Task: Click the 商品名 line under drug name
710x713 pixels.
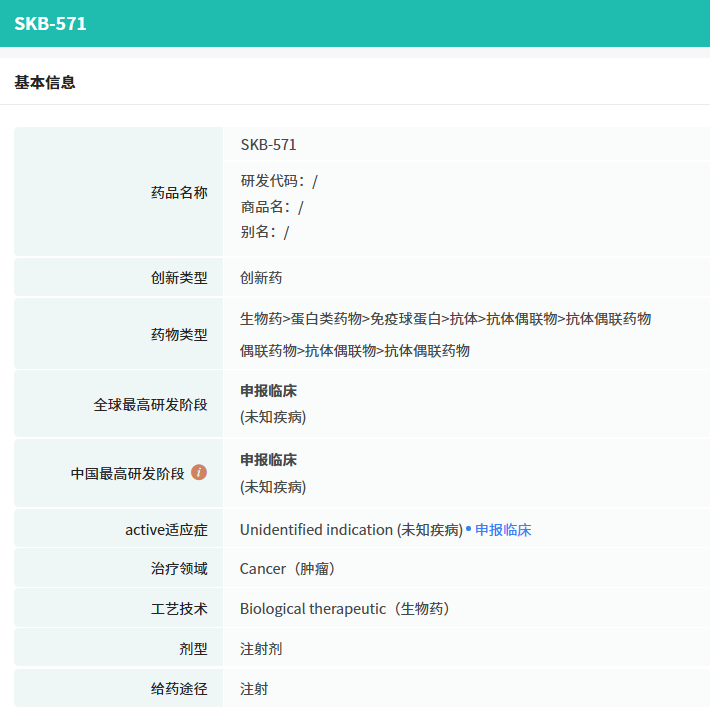Action: pyautogui.click(x=272, y=207)
